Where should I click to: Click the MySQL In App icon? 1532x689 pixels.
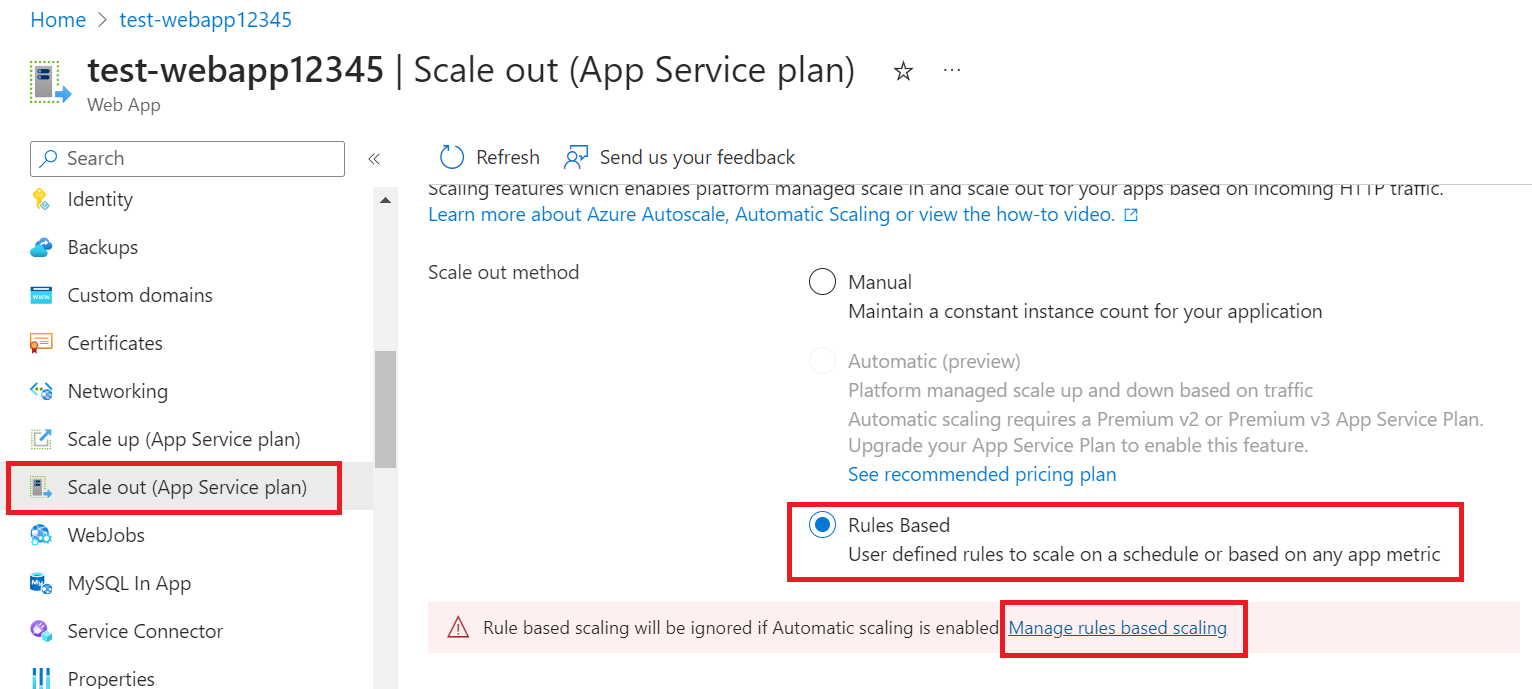click(41, 583)
